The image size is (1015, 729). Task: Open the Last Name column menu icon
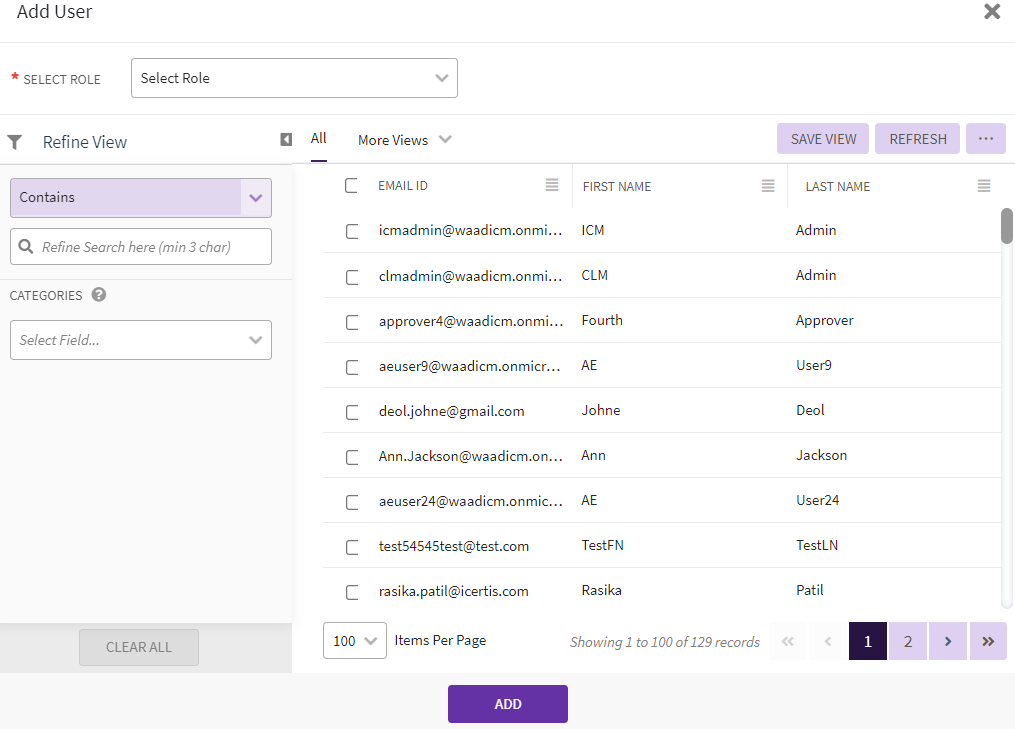984,186
